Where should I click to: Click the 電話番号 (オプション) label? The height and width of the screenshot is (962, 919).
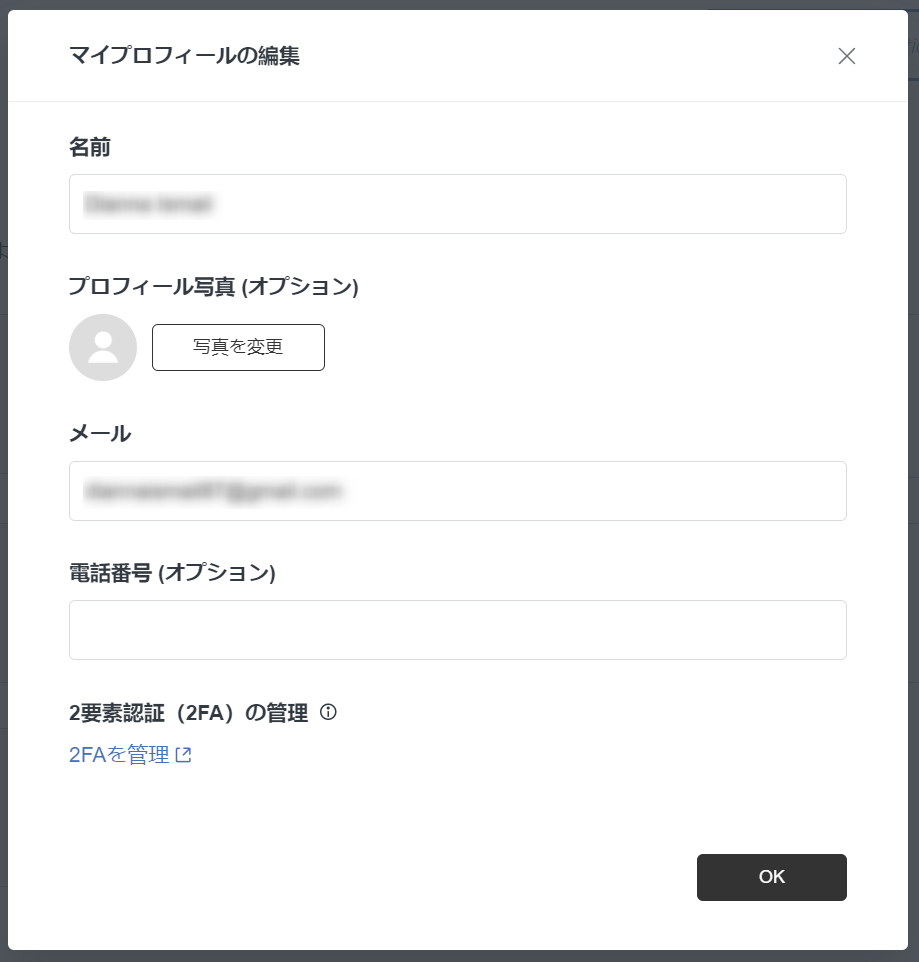tap(172, 573)
